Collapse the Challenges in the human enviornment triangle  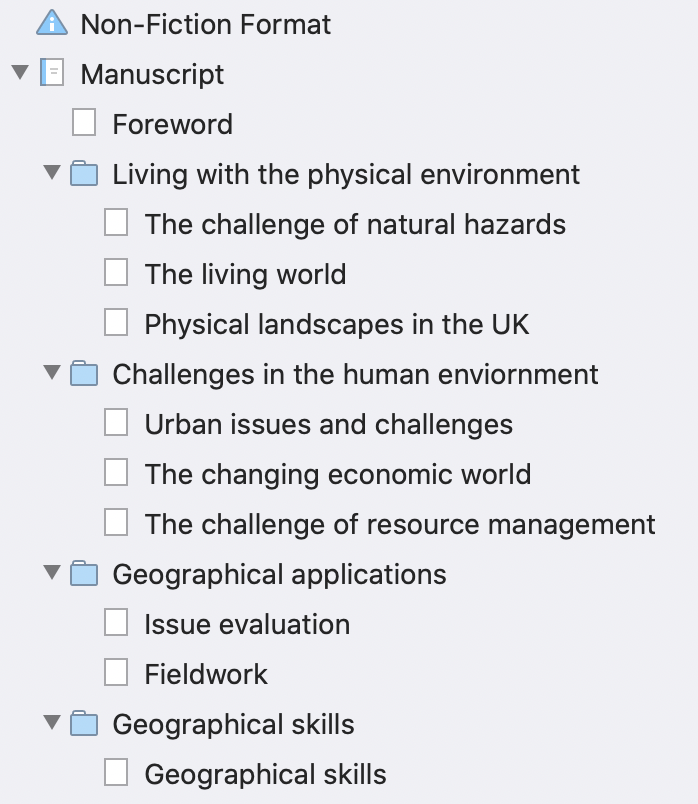(52, 372)
